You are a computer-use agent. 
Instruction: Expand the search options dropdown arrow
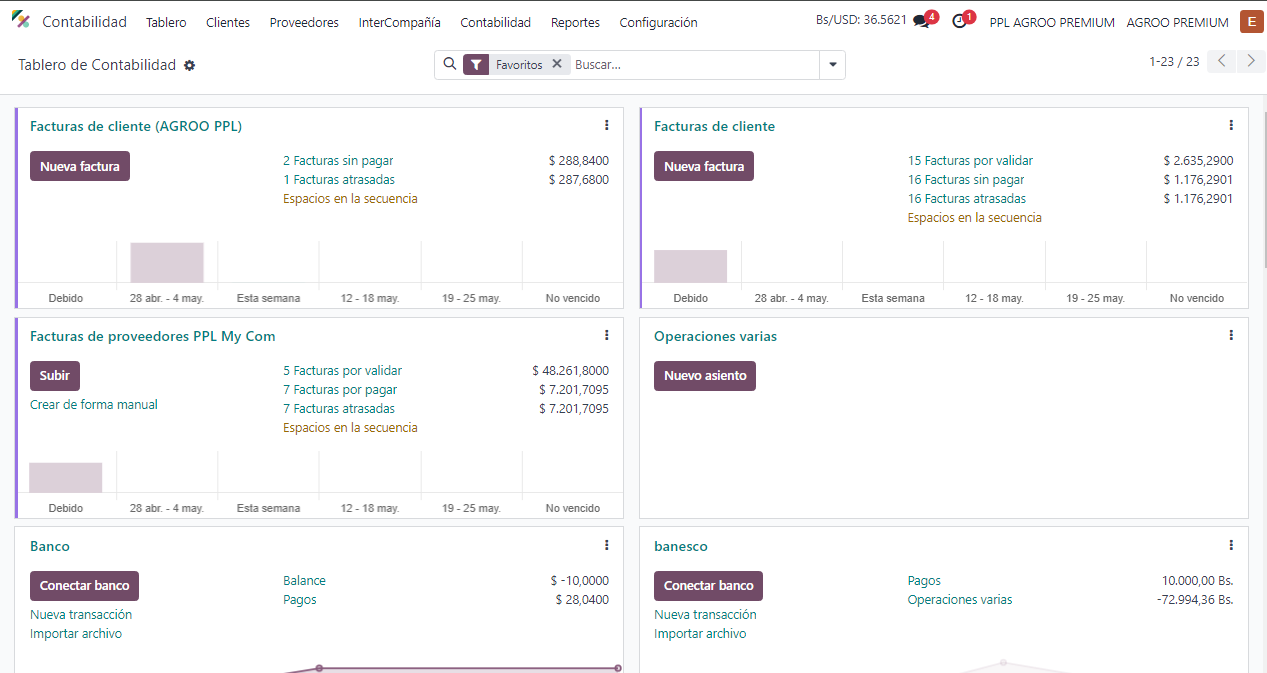tap(832, 65)
